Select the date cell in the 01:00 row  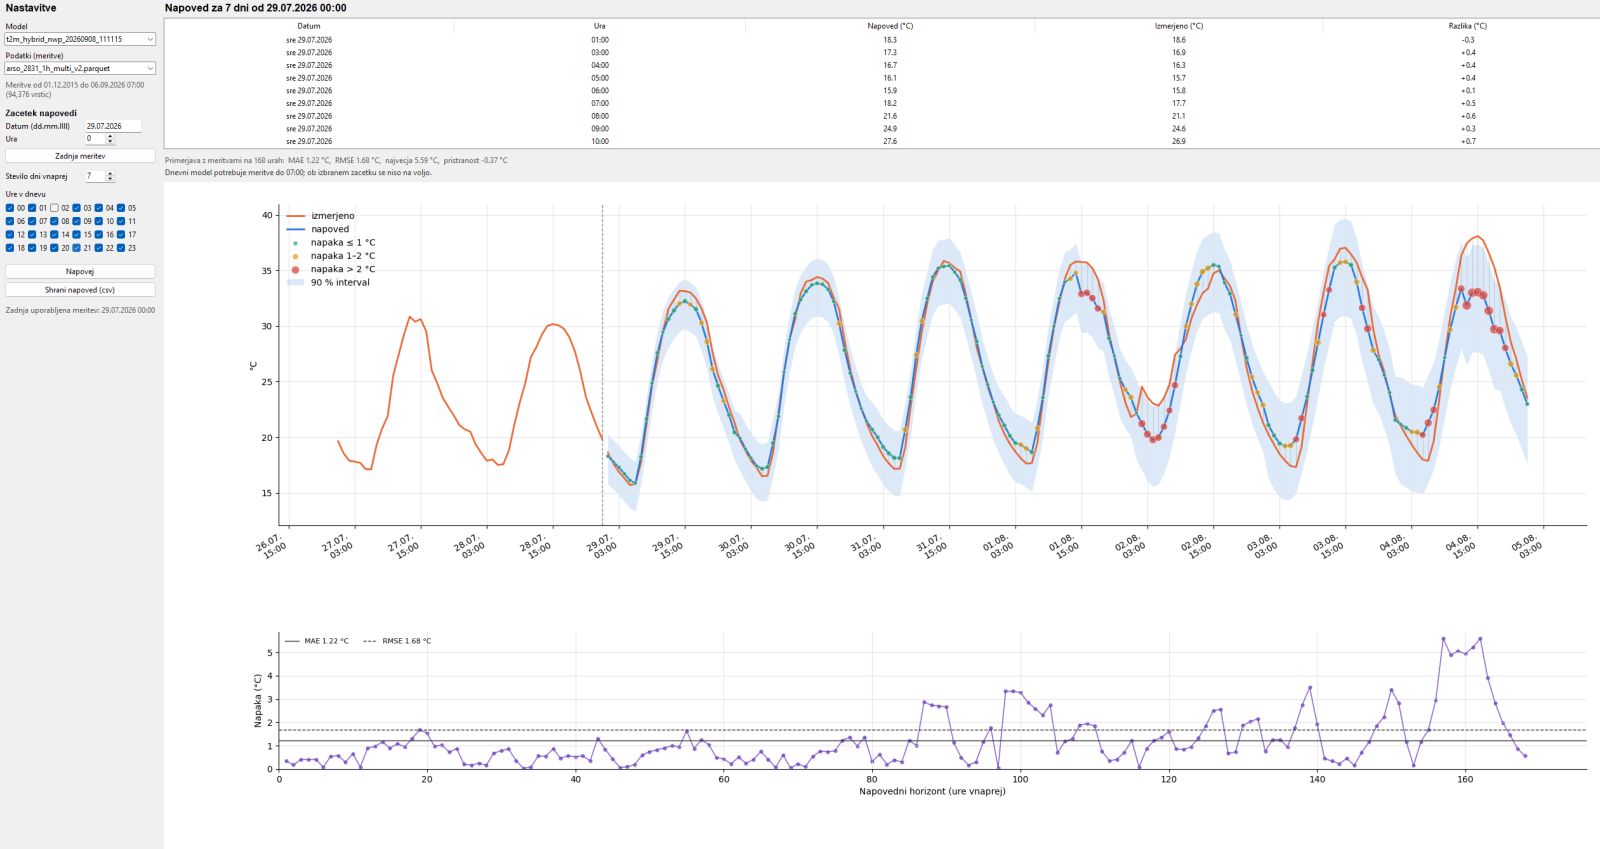pyautogui.click(x=309, y=40)
